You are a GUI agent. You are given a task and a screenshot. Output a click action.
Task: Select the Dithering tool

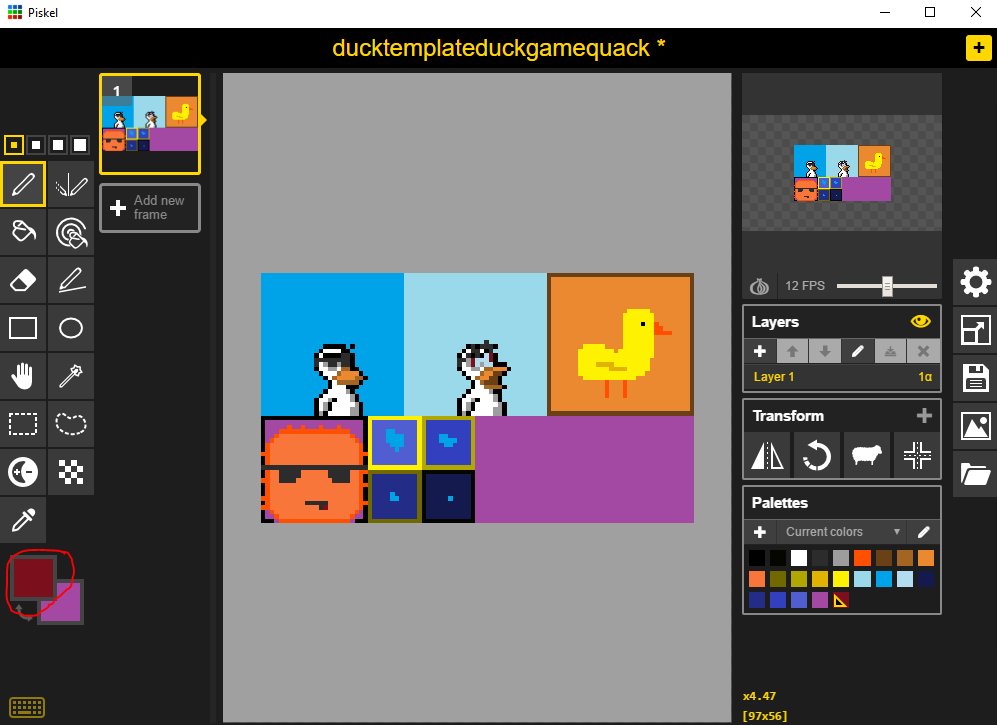[71, 472]
